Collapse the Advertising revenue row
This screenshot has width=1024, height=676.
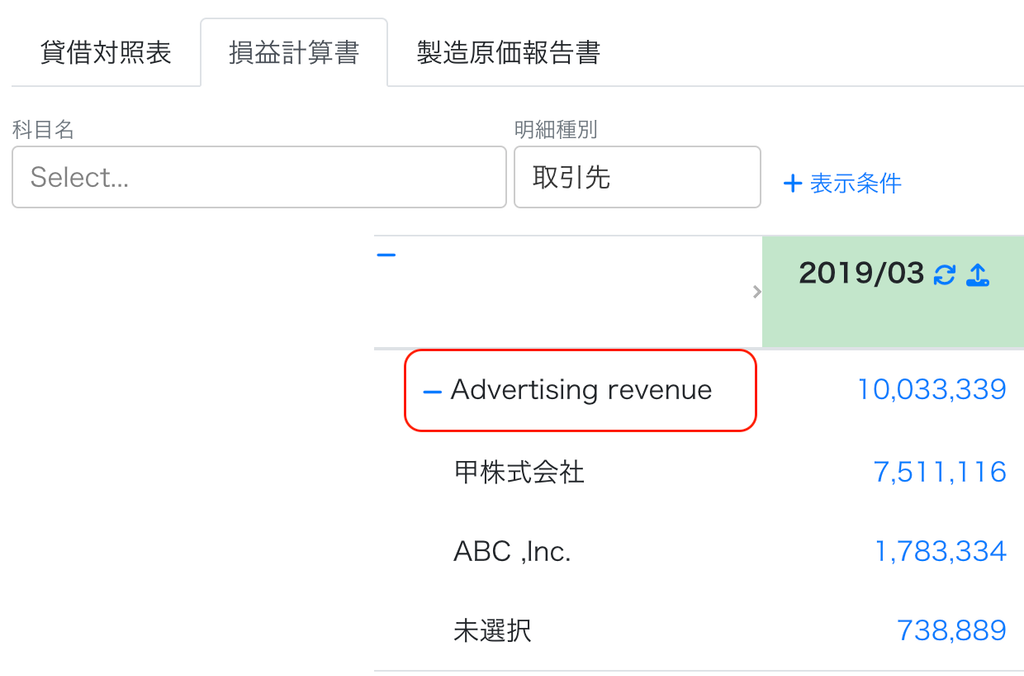click(432, 392)
